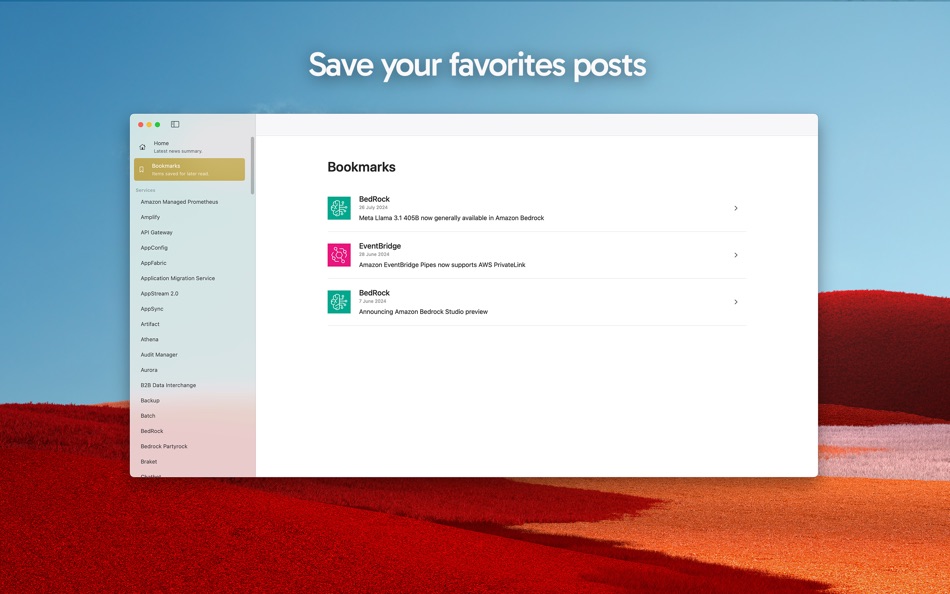Click the BedRock icon for Bedrock Studio post
950x594 pixels.
pos(339,302)
